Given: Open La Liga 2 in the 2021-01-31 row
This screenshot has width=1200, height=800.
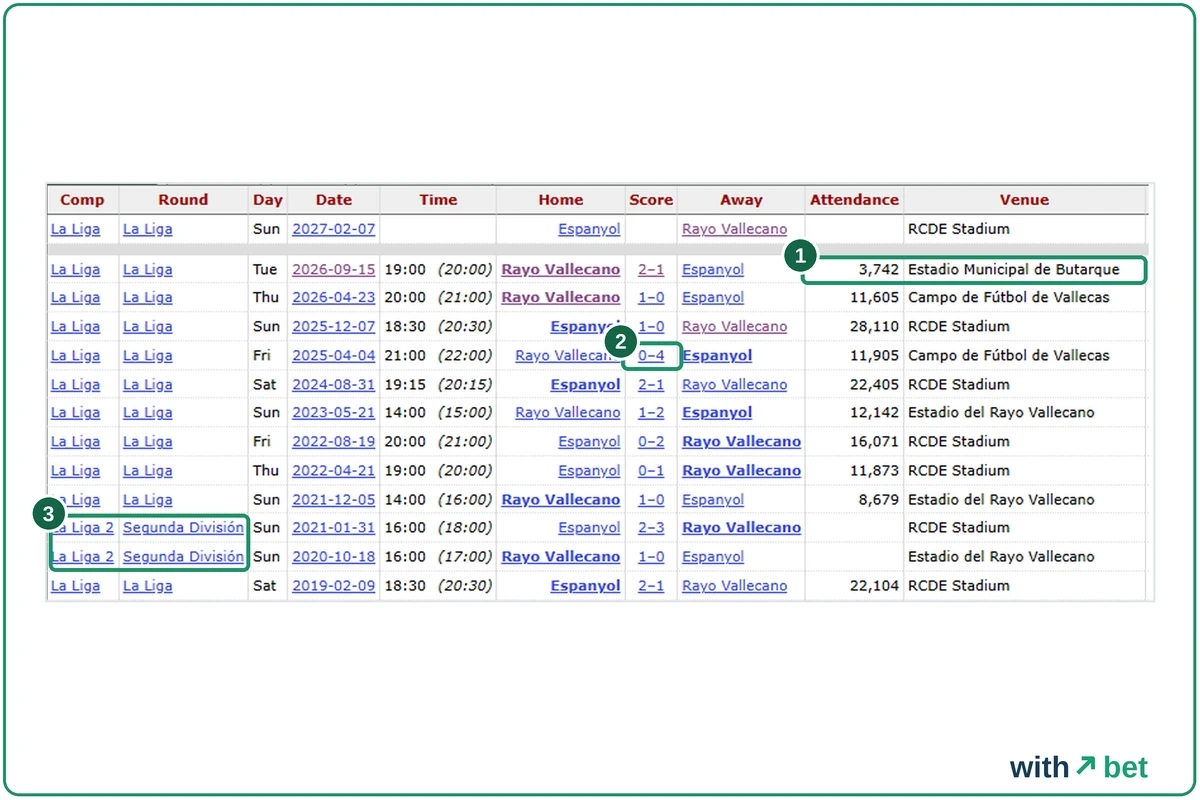Looking at the screenshot, I should 82,527.
